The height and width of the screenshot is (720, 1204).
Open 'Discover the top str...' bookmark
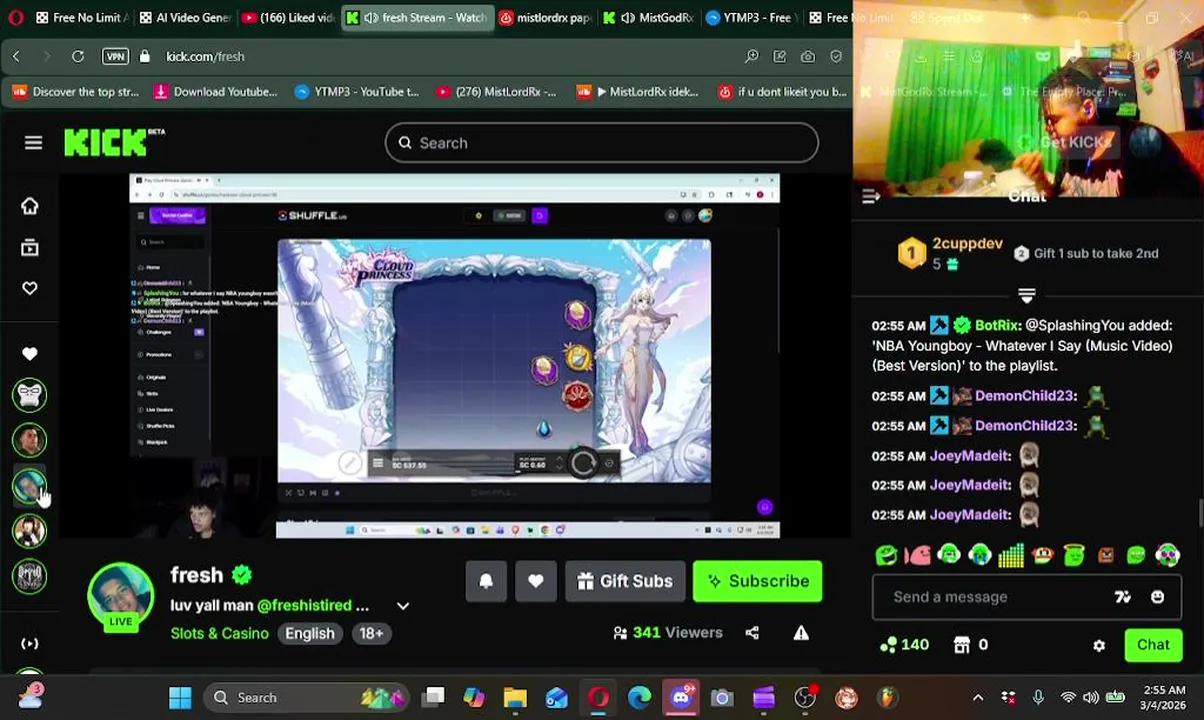coord(76,92)
